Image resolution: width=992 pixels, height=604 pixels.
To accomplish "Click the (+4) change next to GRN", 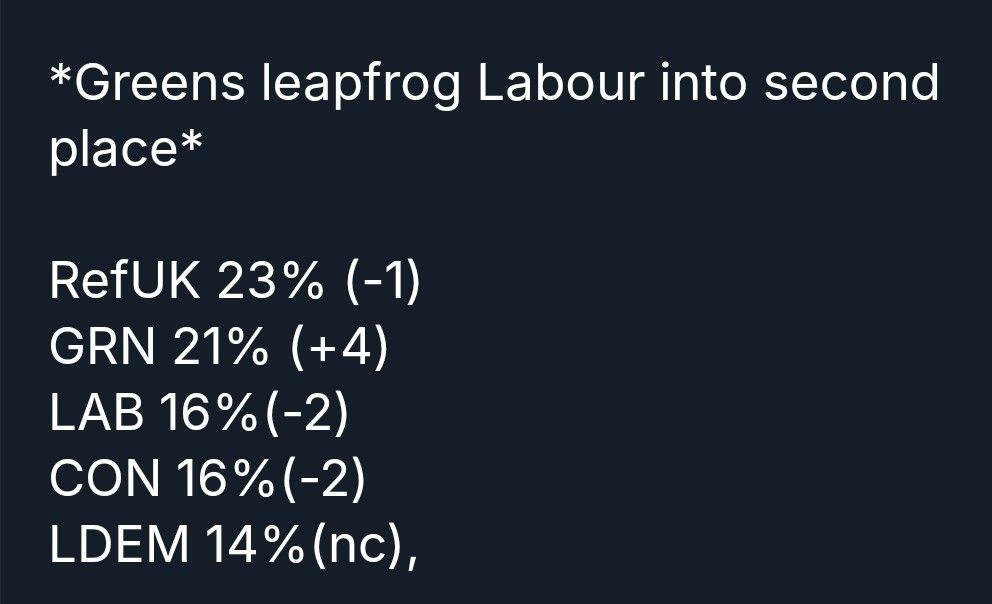I will tap(338, 350).
